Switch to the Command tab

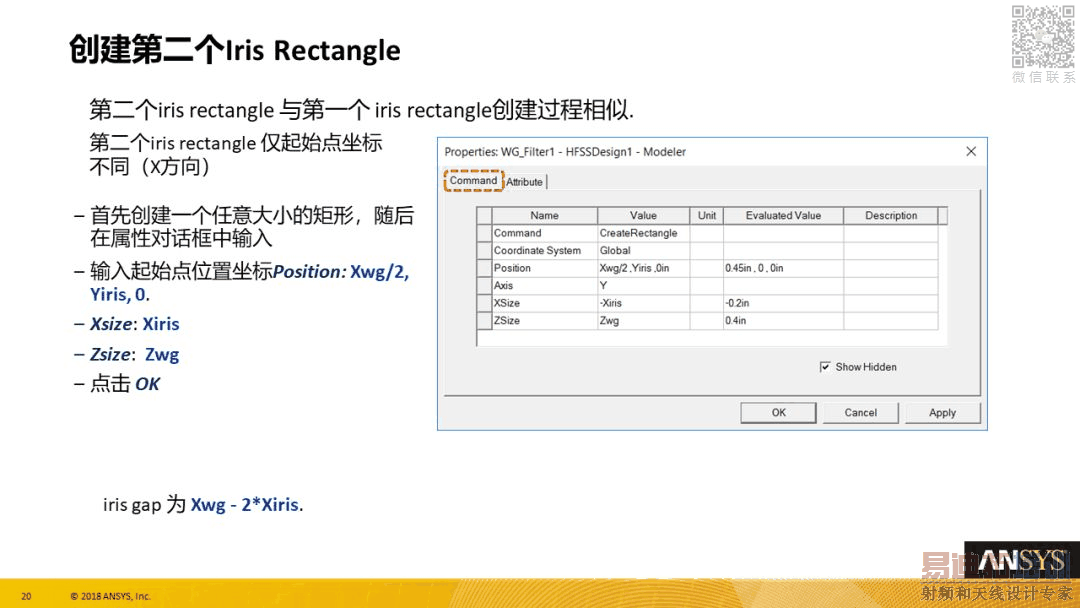point(473,180)
